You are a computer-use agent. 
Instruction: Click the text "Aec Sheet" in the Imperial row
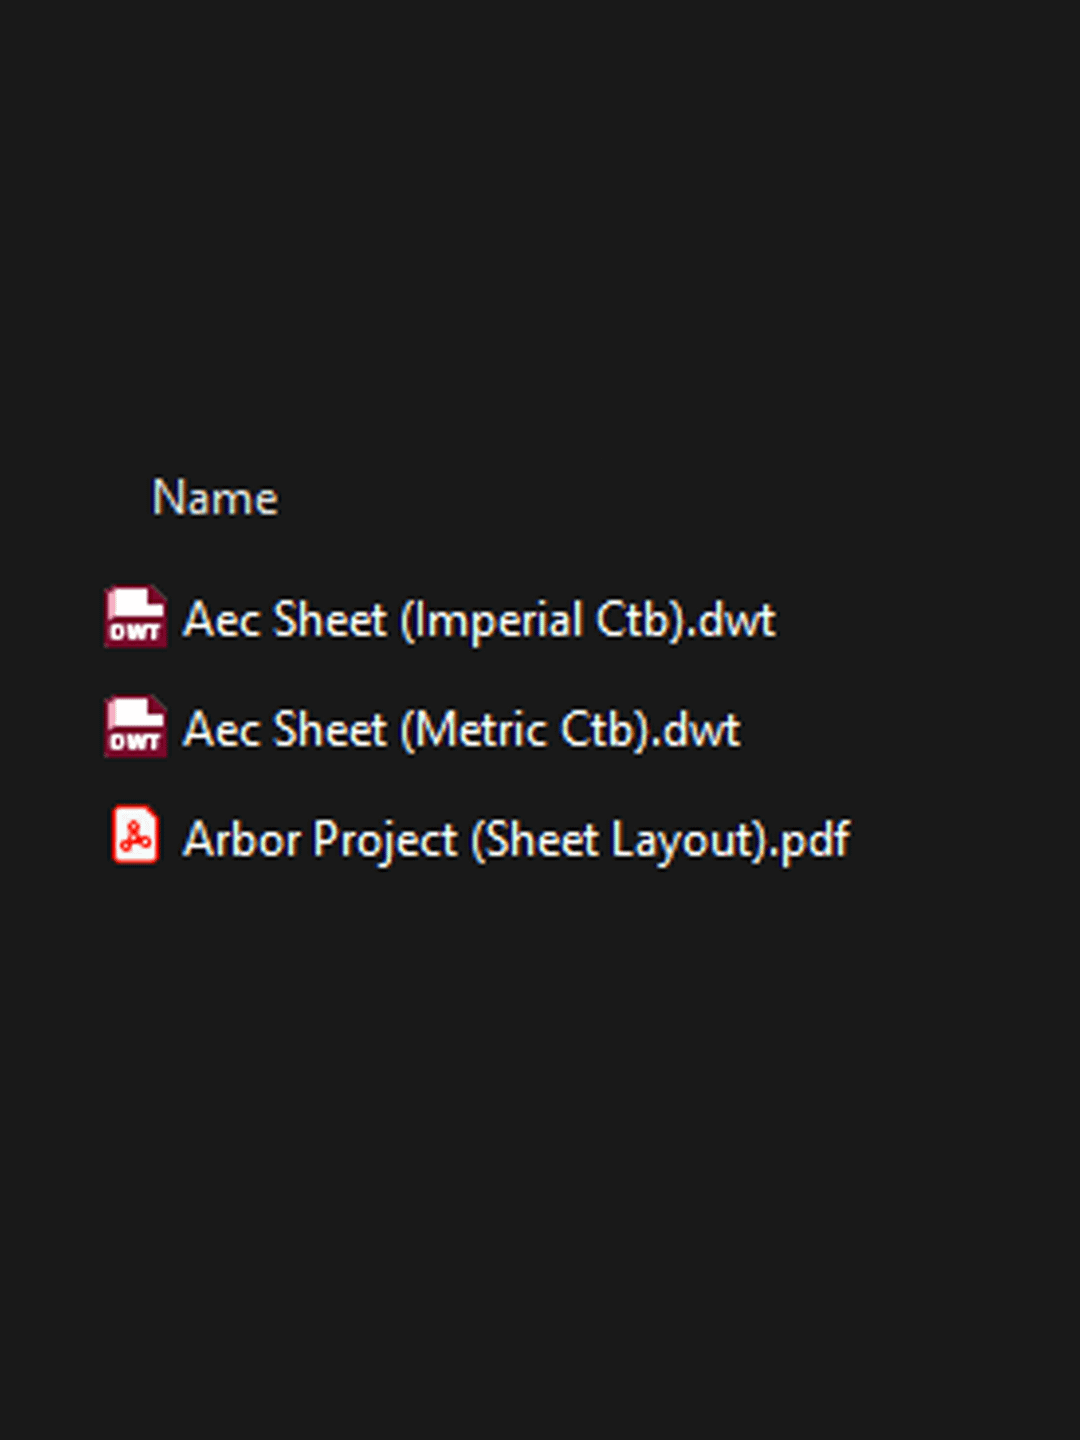[x=285, y=620]
